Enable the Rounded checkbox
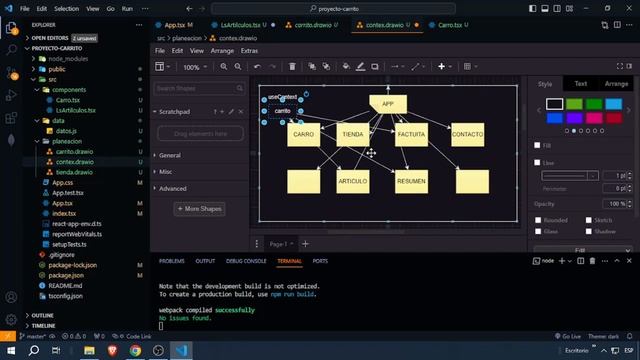640x360 pixels. (538, 220)
